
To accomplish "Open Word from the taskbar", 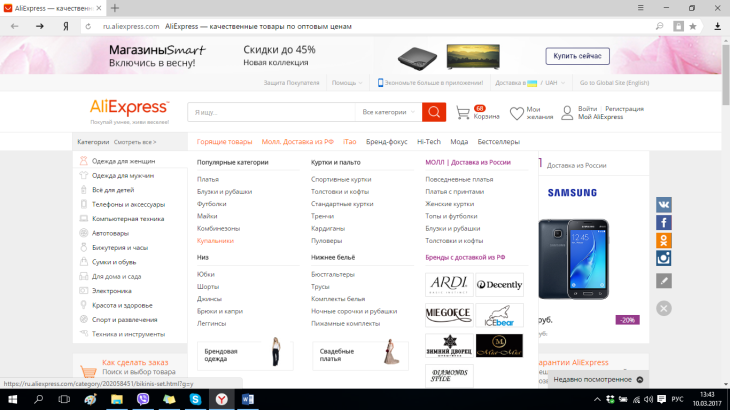I will coord(248,399).
